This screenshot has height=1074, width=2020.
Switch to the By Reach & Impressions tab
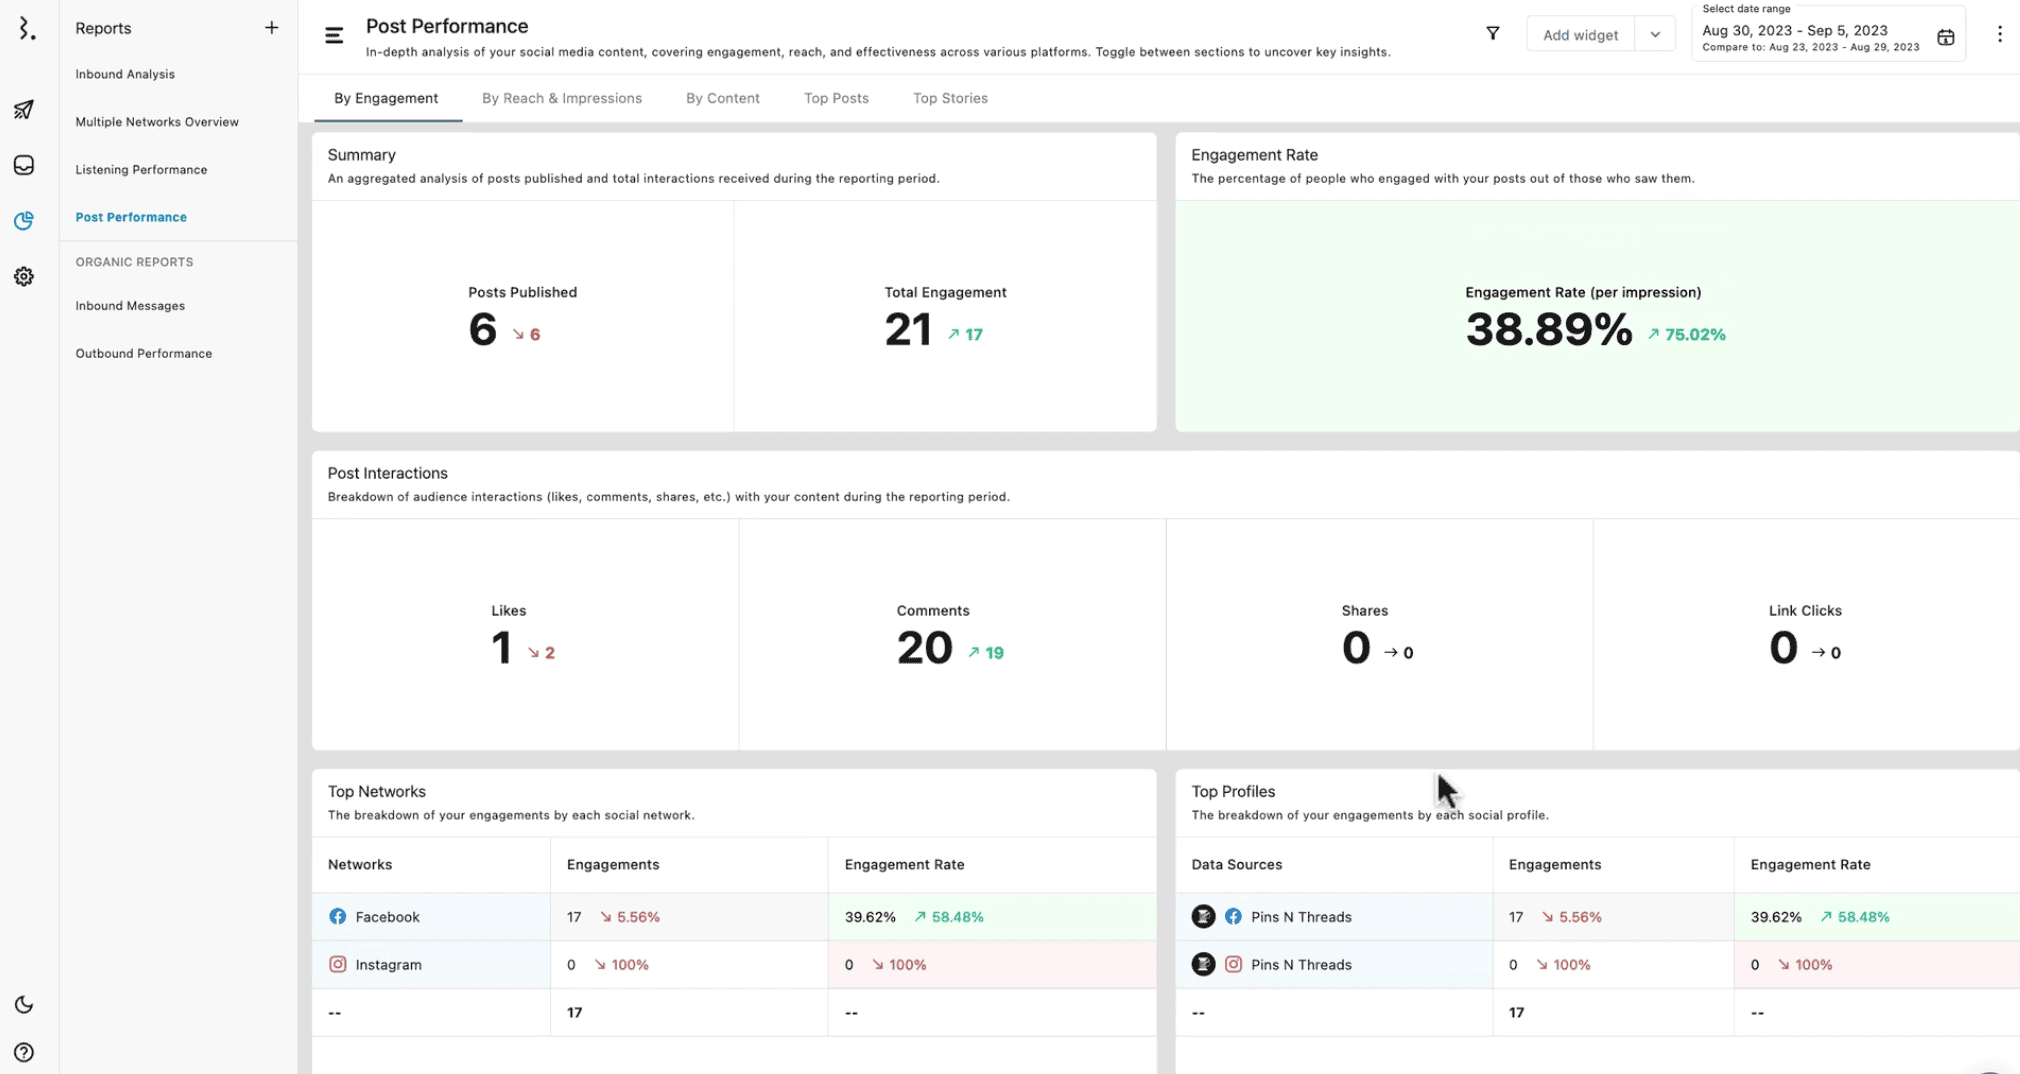[562, 98]
